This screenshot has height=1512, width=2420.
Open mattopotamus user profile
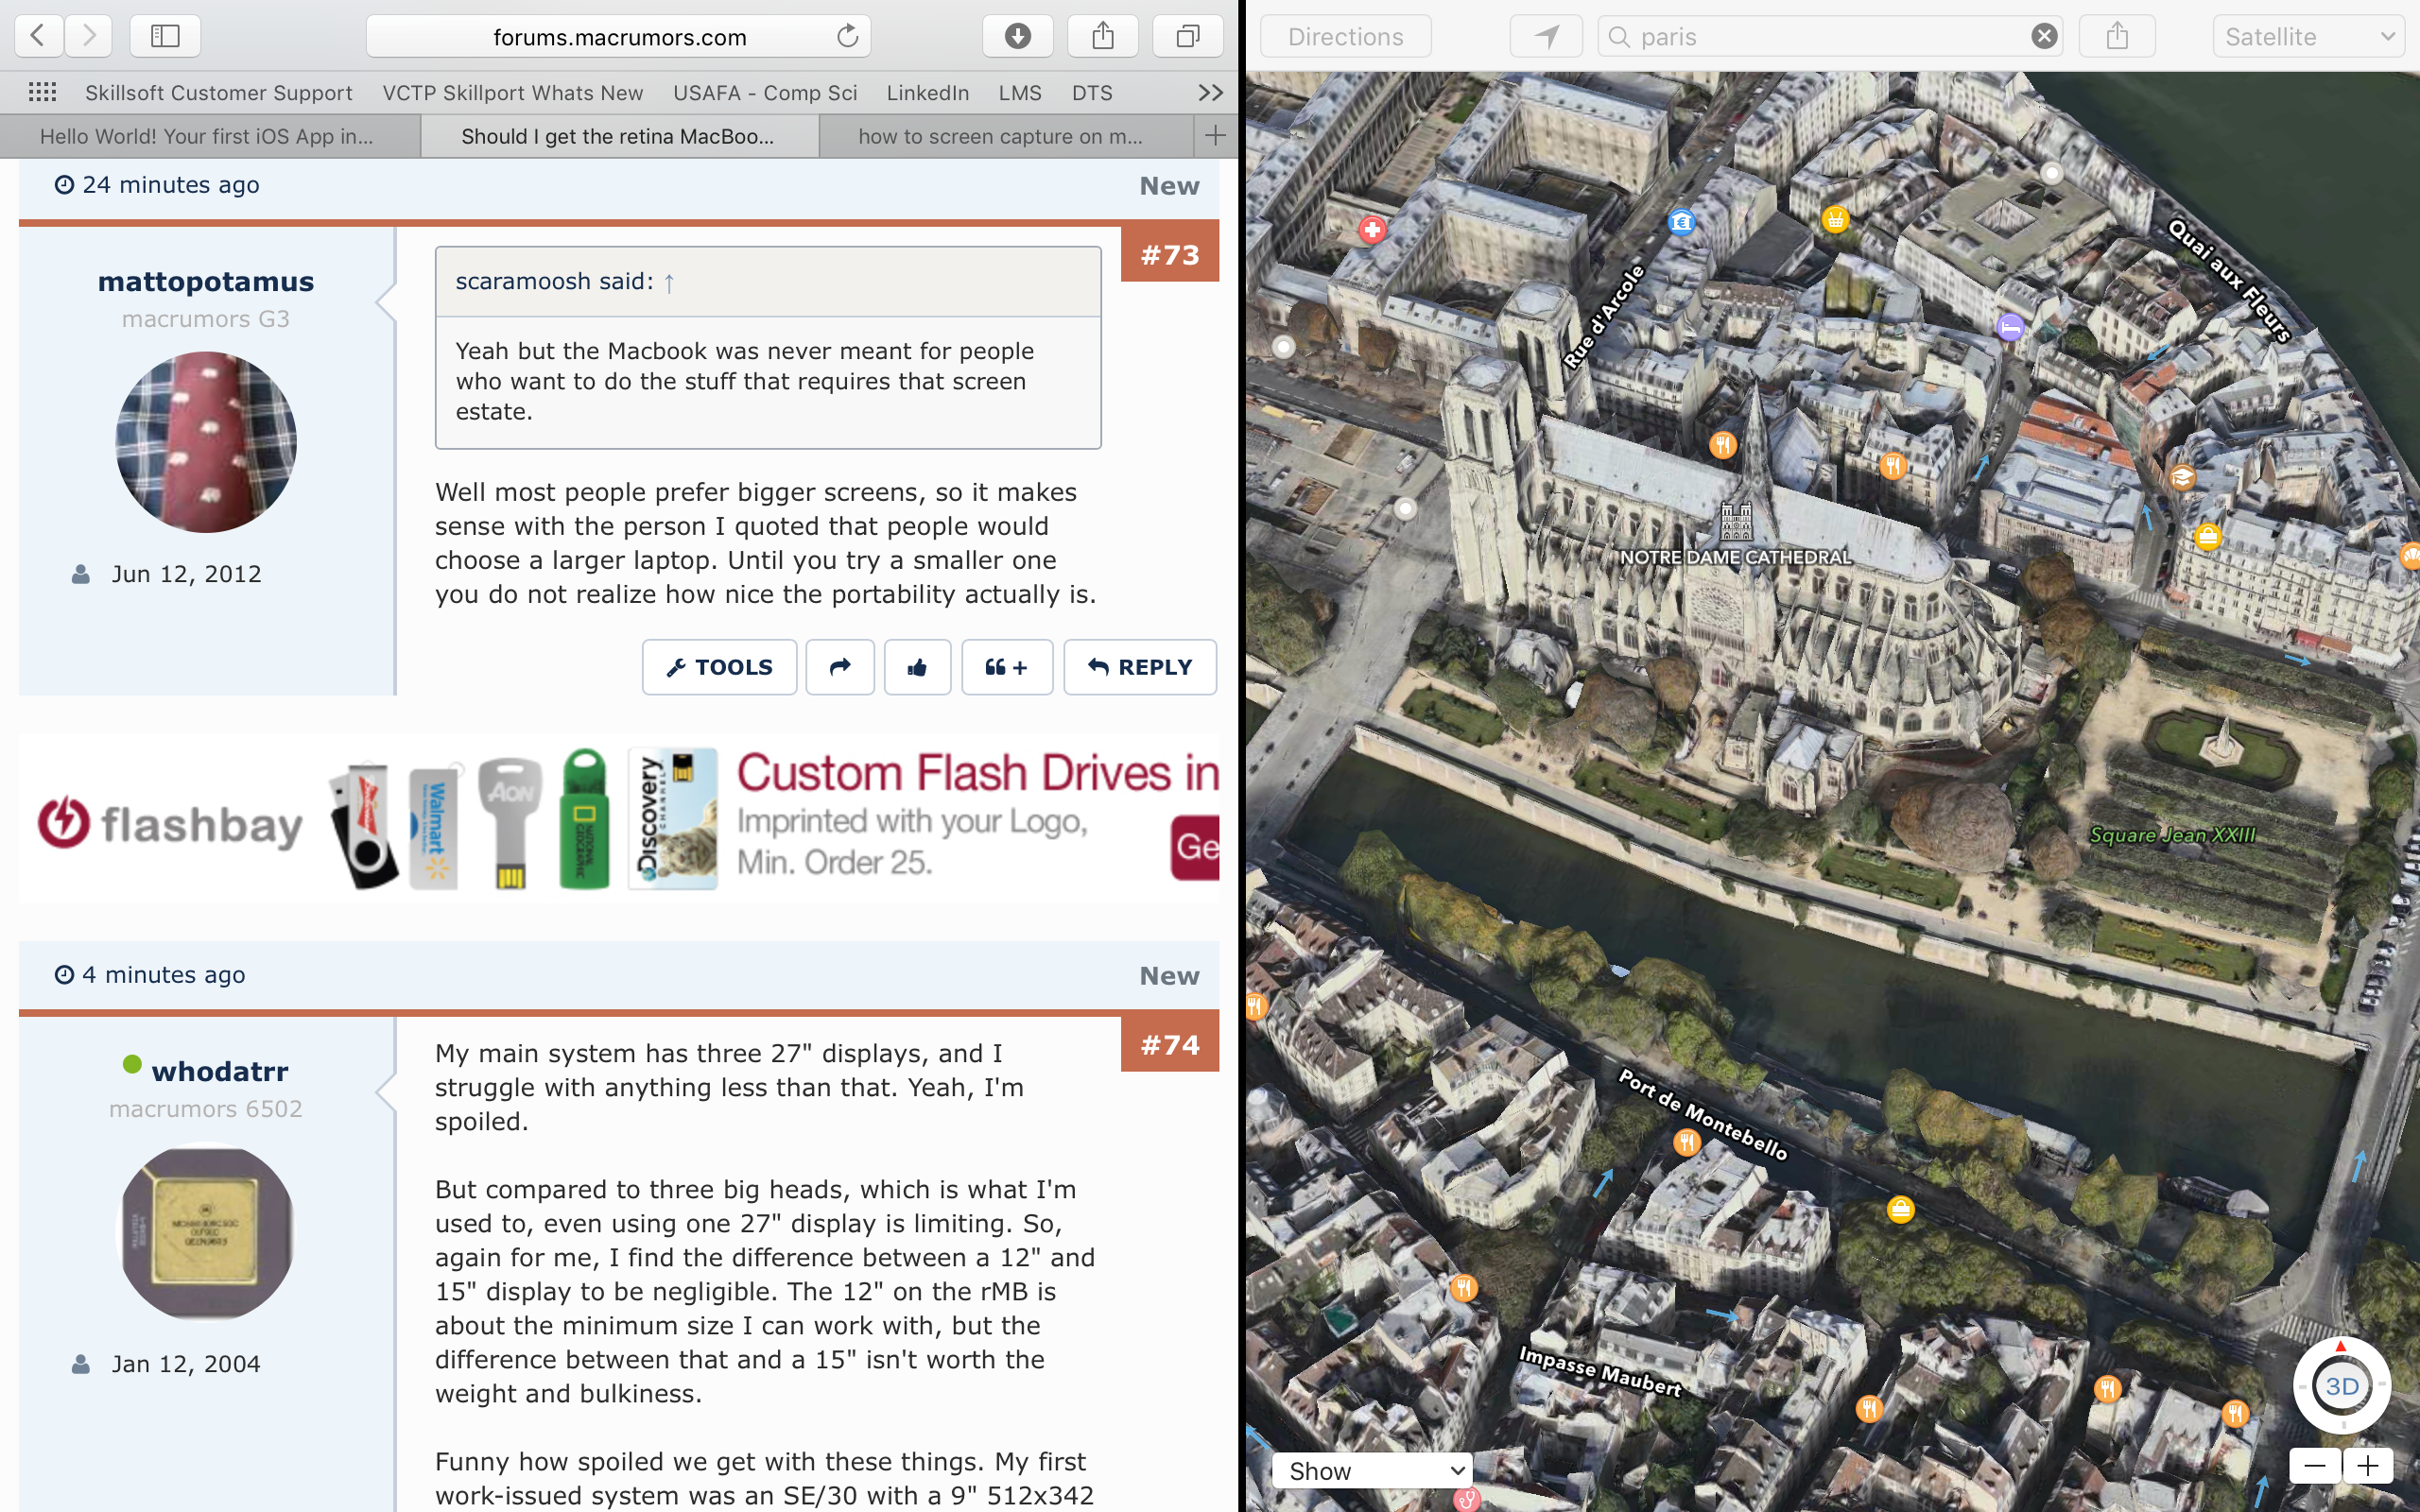click(206, 281)
